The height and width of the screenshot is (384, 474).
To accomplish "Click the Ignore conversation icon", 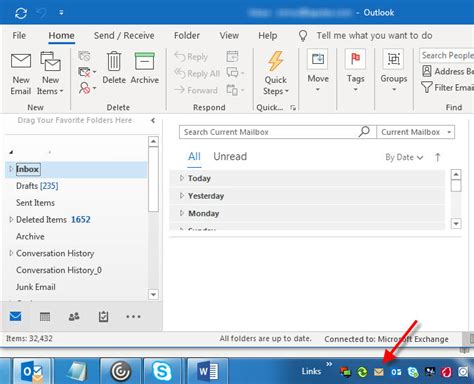I will [x=84, y=56].
